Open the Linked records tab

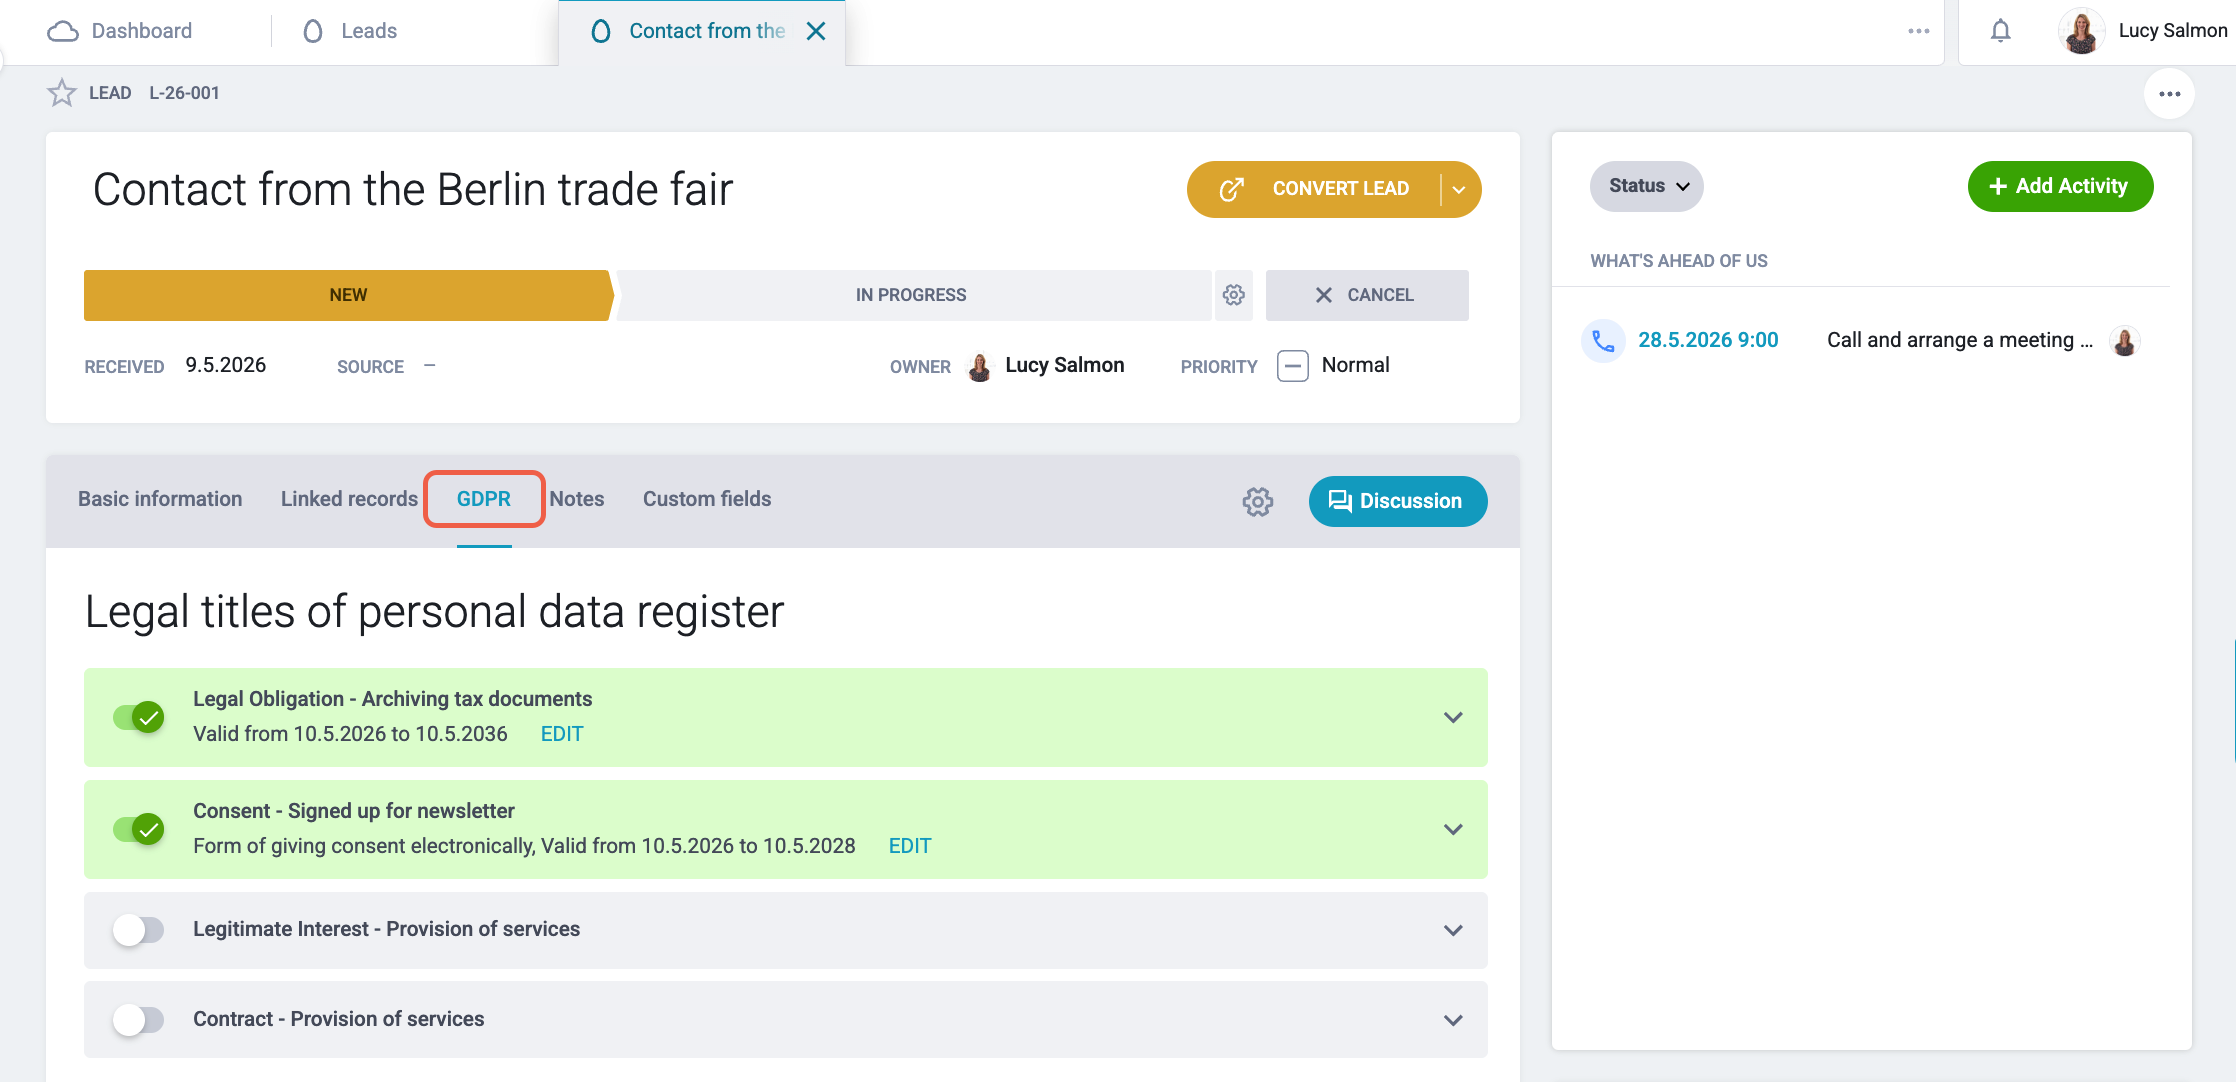pyautogui.click(x=349, y=499)
